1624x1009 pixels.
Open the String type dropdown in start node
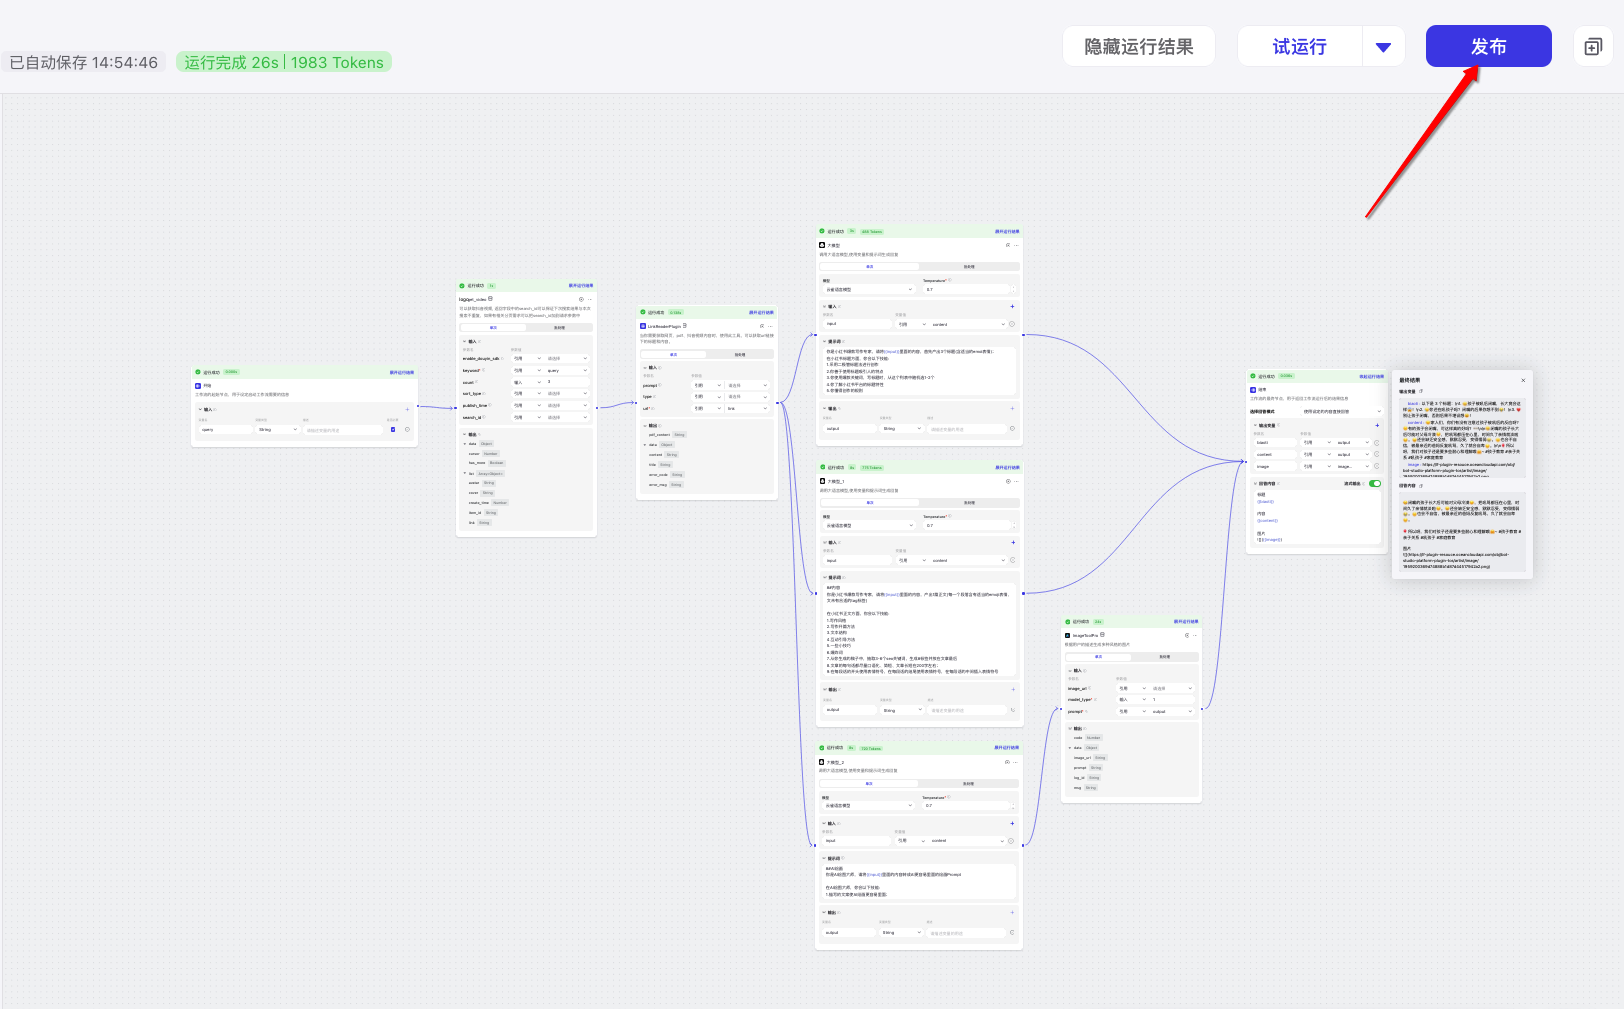(x=278, y=429)
